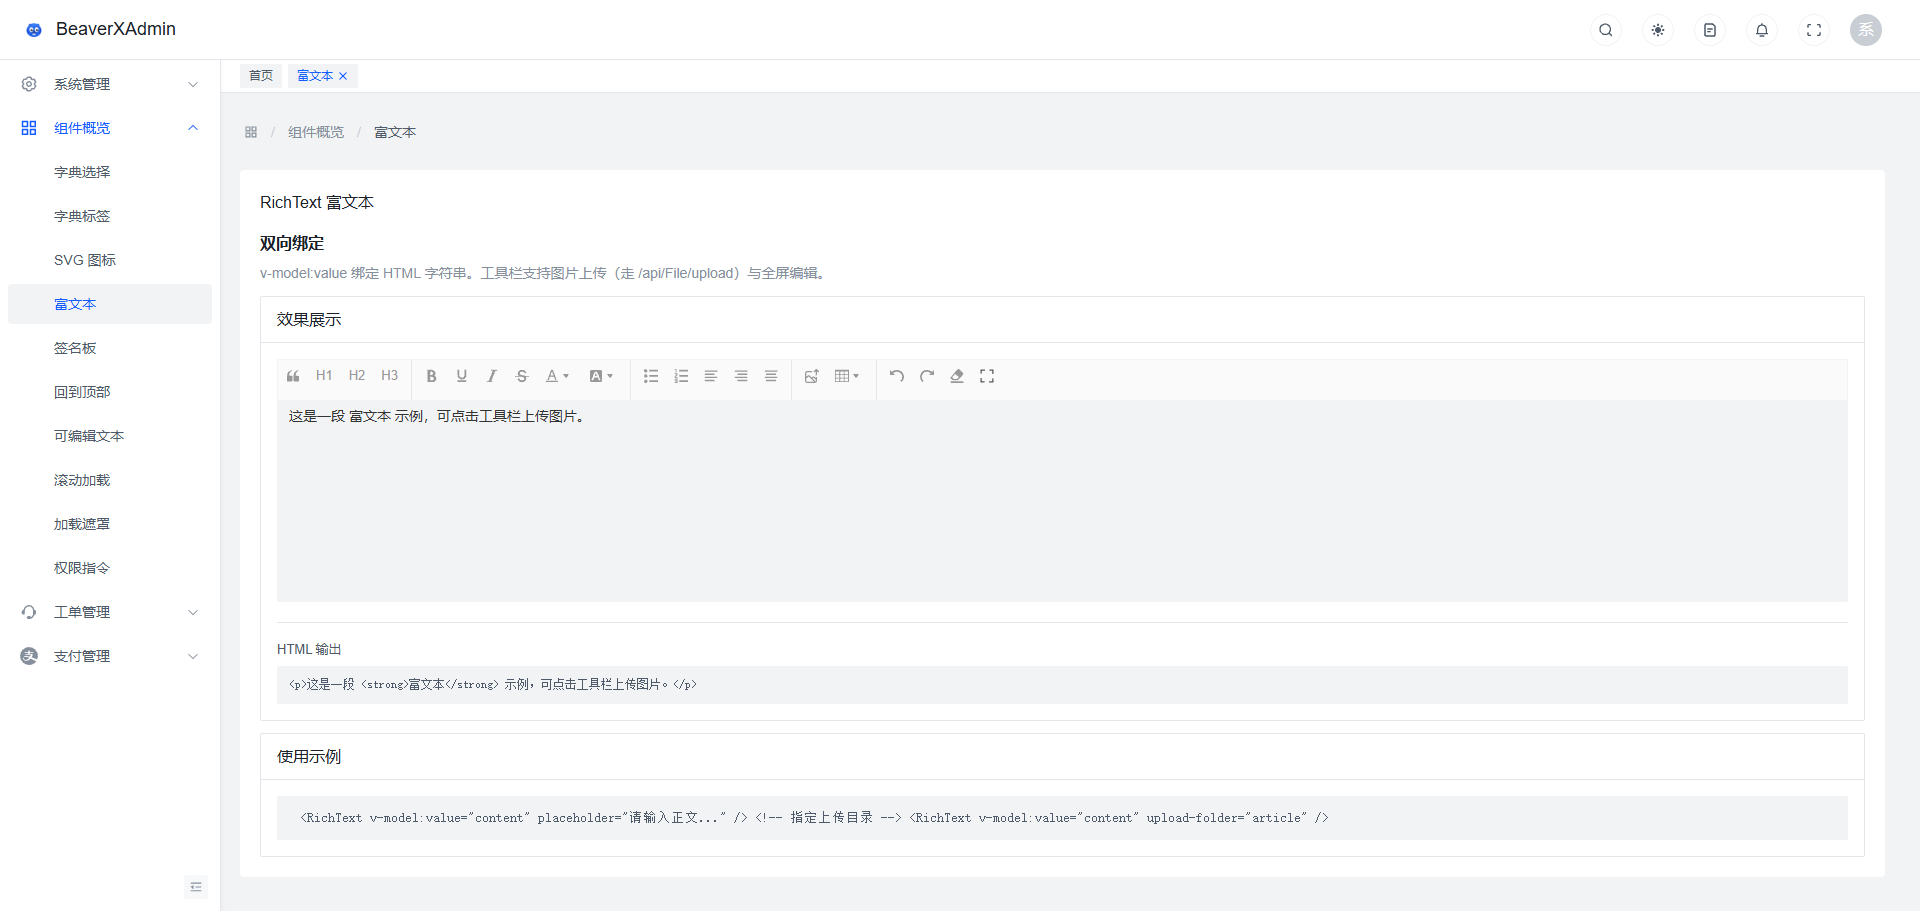This screenshot has width=1920, height=911.
Task: Open the editor fullscreen mode
Action: coord(987,376)
